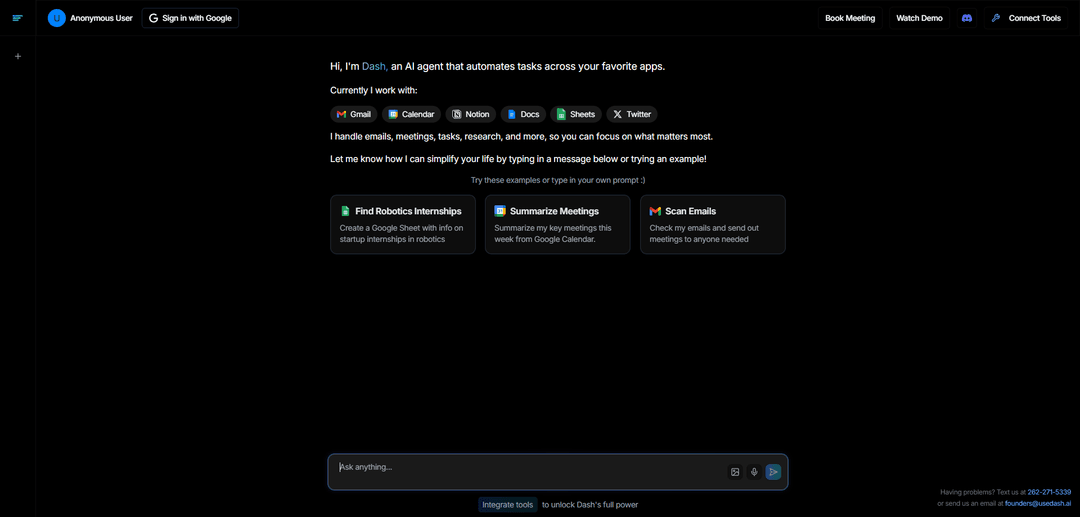Screen dimensions: 1080x517
Task: Open the Anonymous User avatar
Action: coord(56,18)
